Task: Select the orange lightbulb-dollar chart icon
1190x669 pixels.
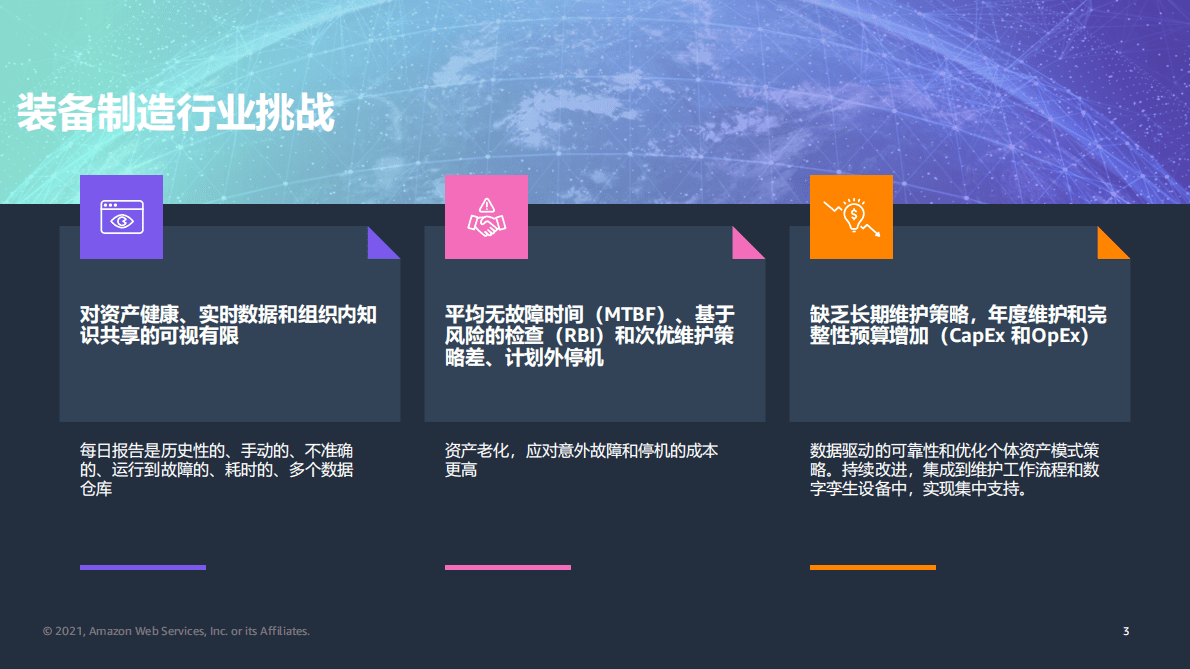Action: [851, 217]
